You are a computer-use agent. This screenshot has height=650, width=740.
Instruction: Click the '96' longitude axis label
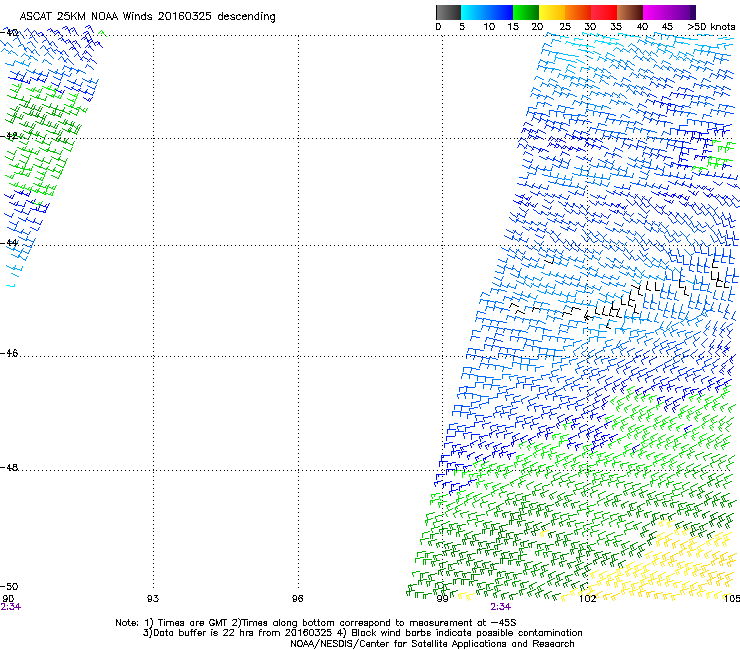point(297,599)
